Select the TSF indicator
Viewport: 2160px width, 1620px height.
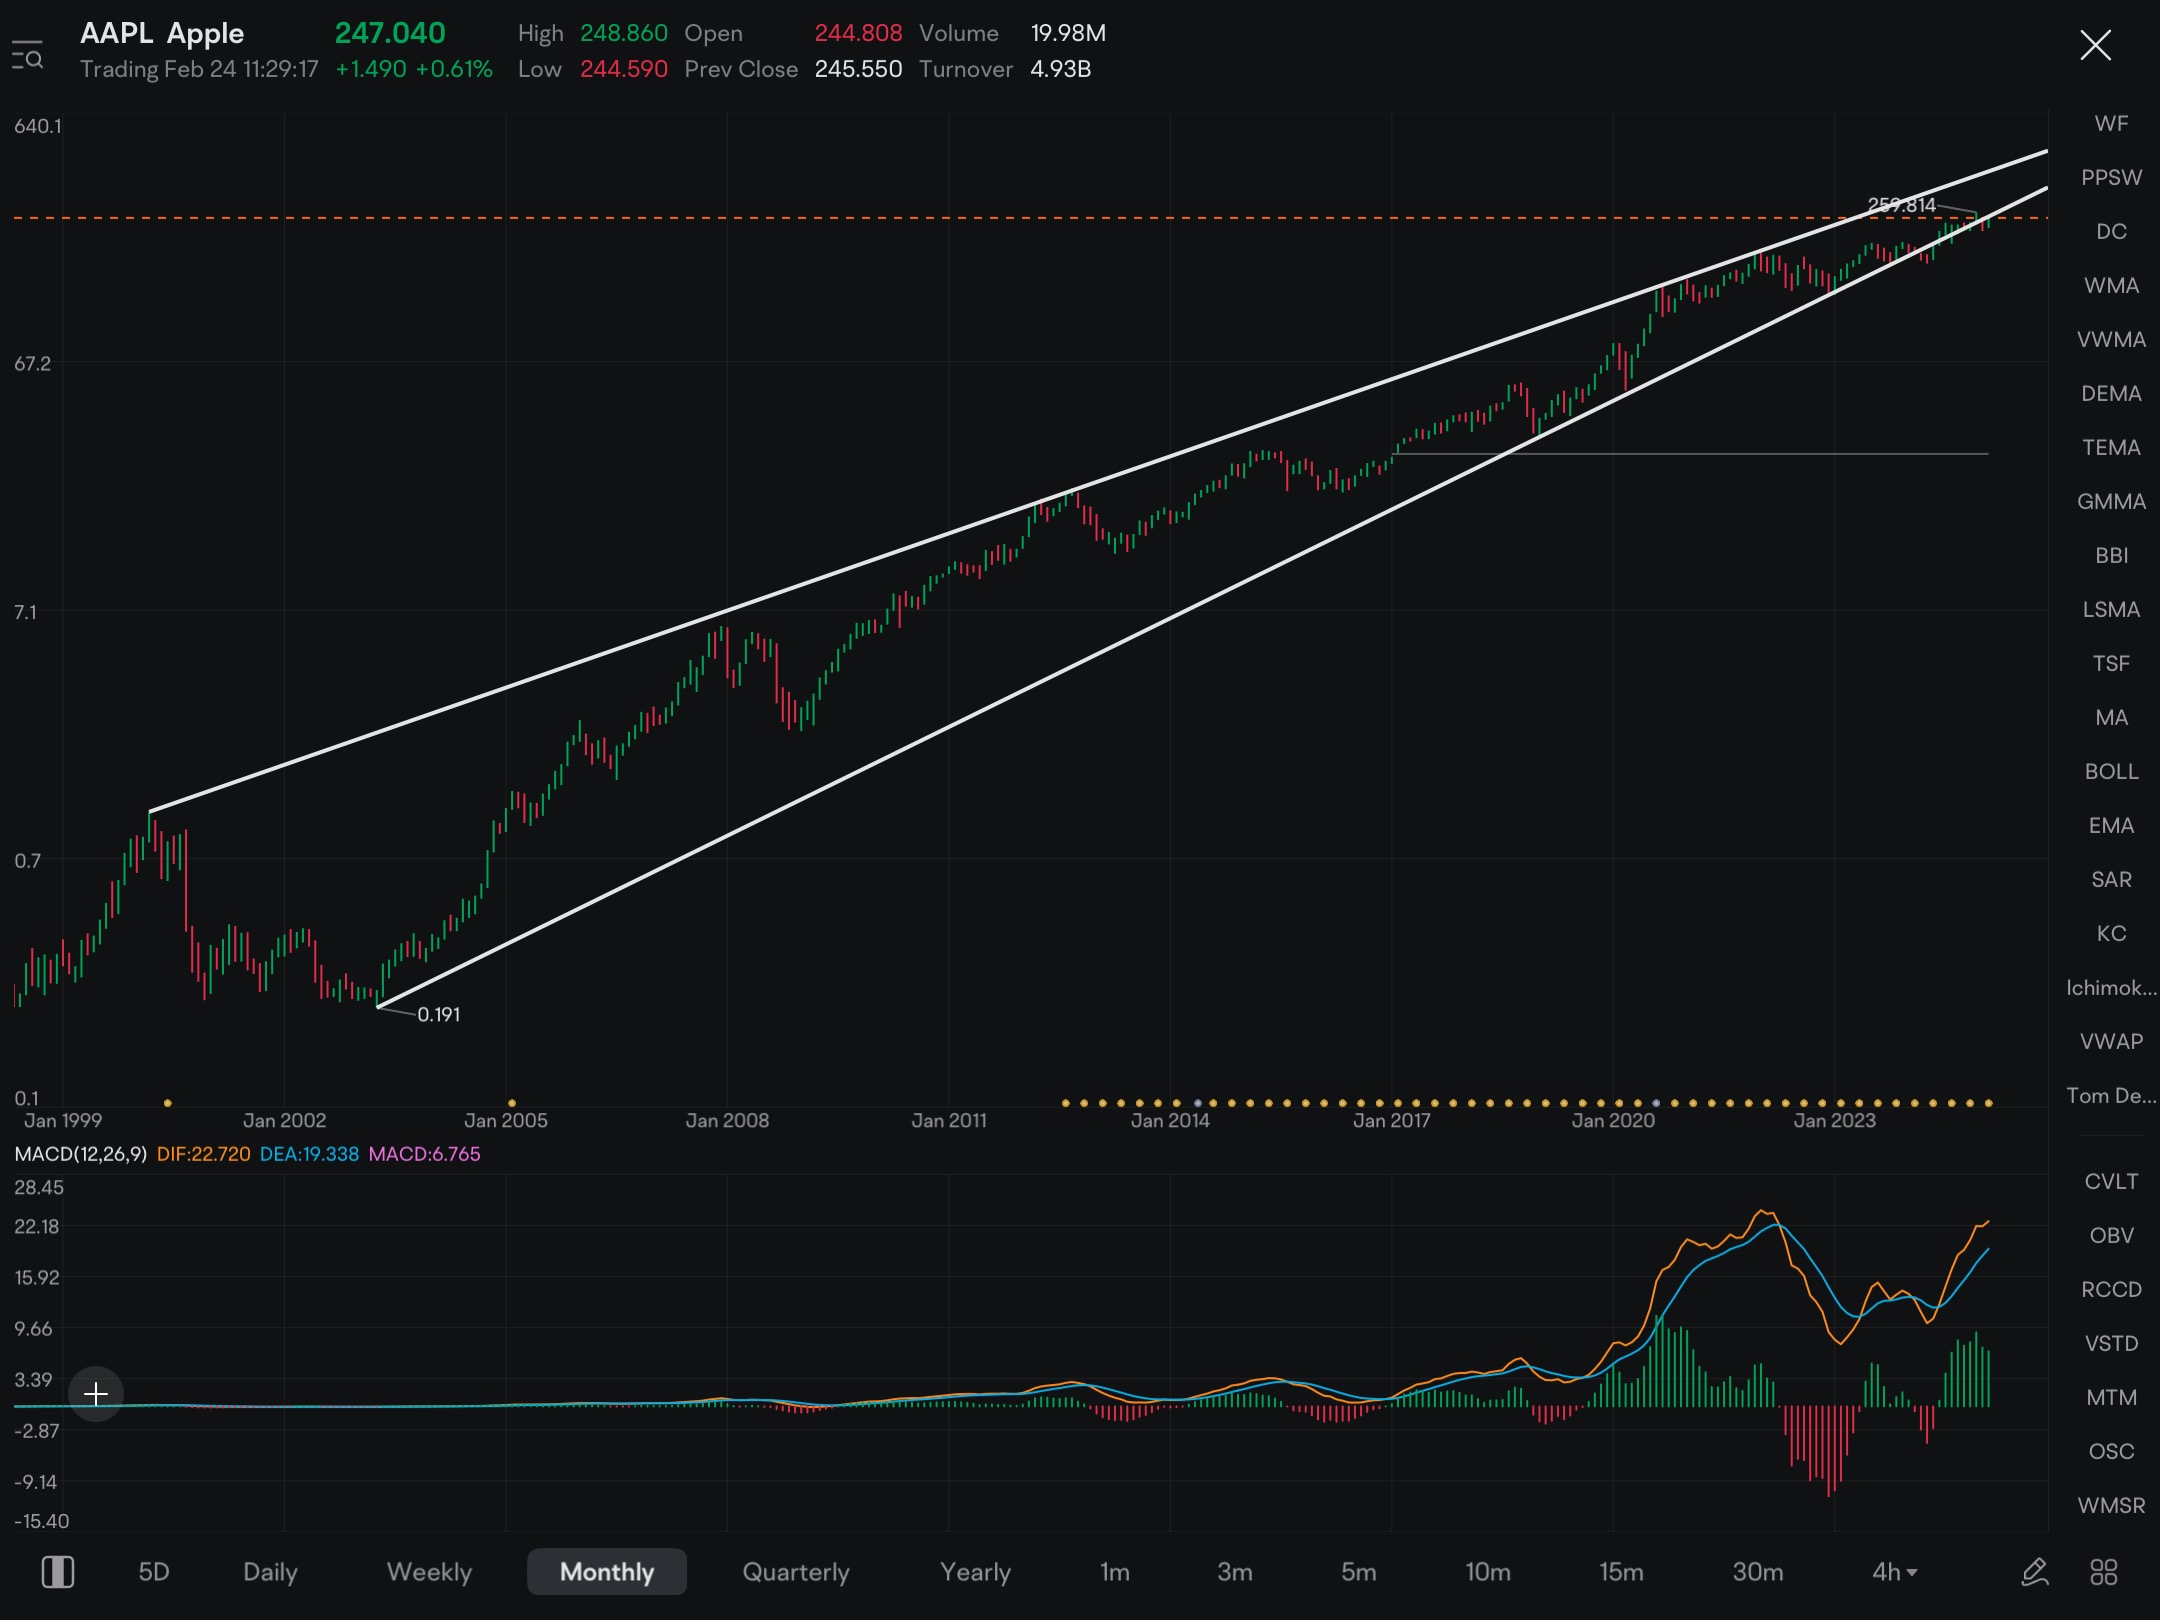click(2111, 663)
